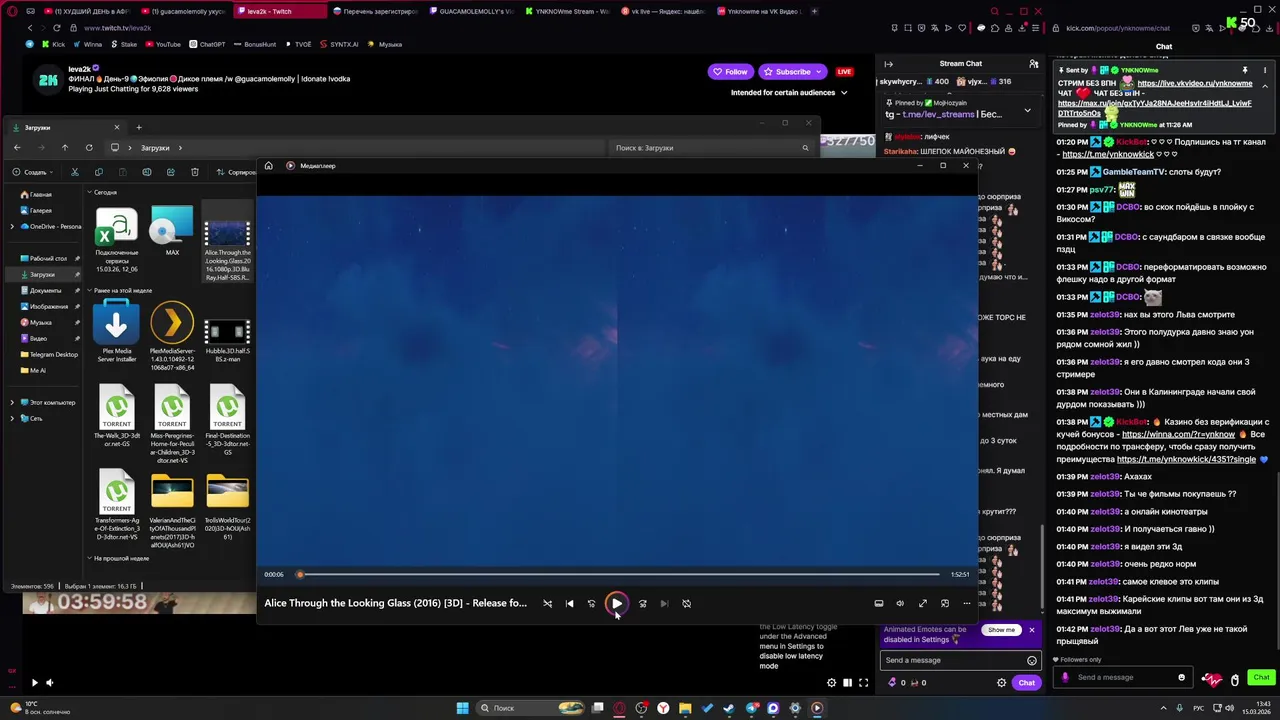
Task: Open the Twitch chat community users list
Action: 1034,64
